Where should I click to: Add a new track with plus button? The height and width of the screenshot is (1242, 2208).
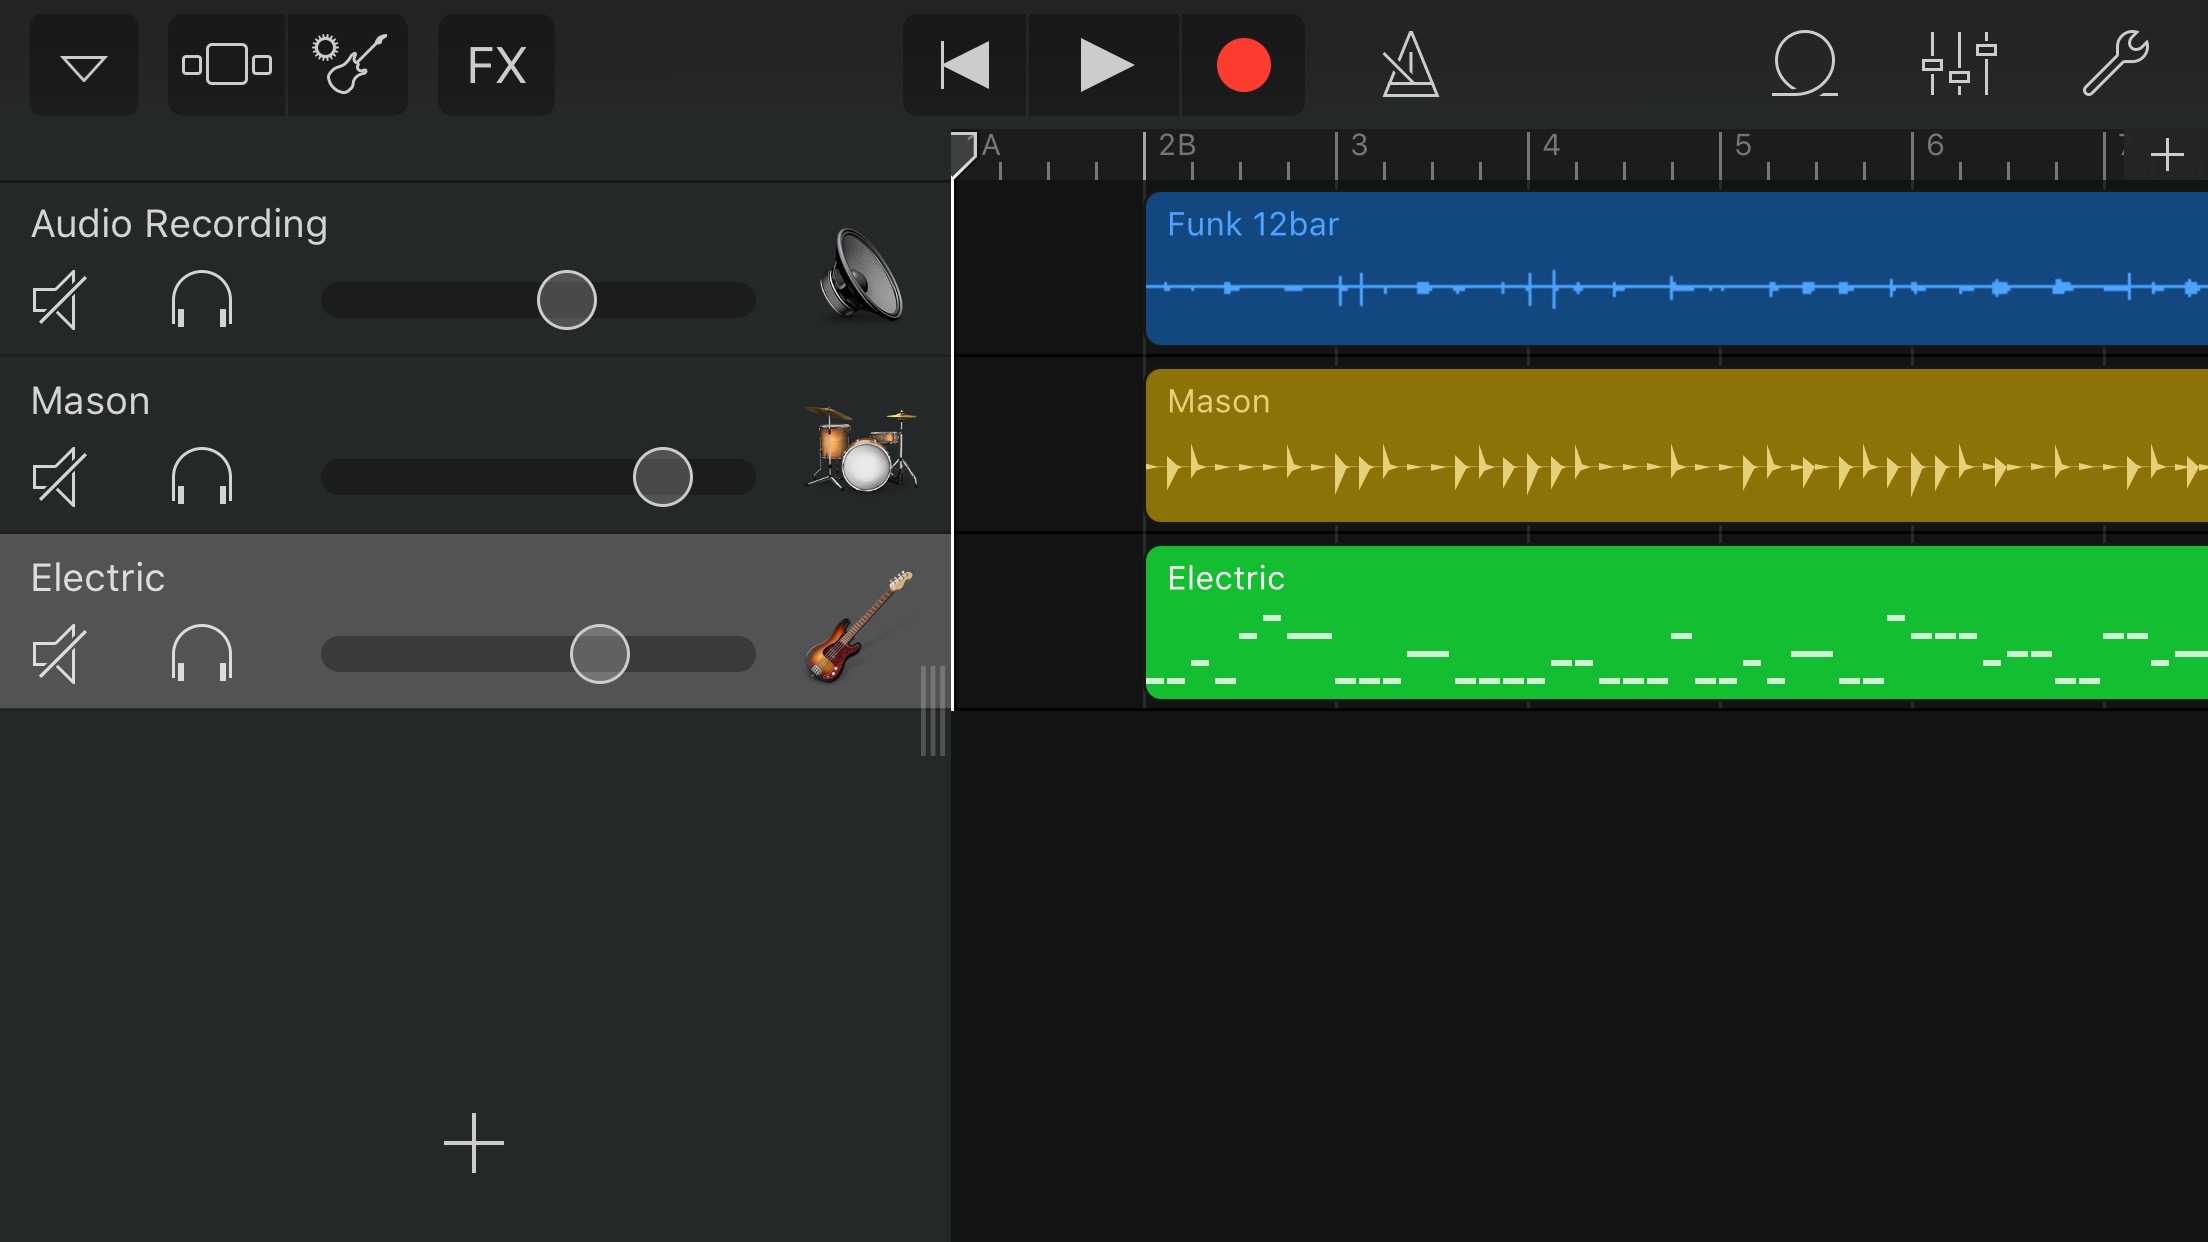point(474,1142)
